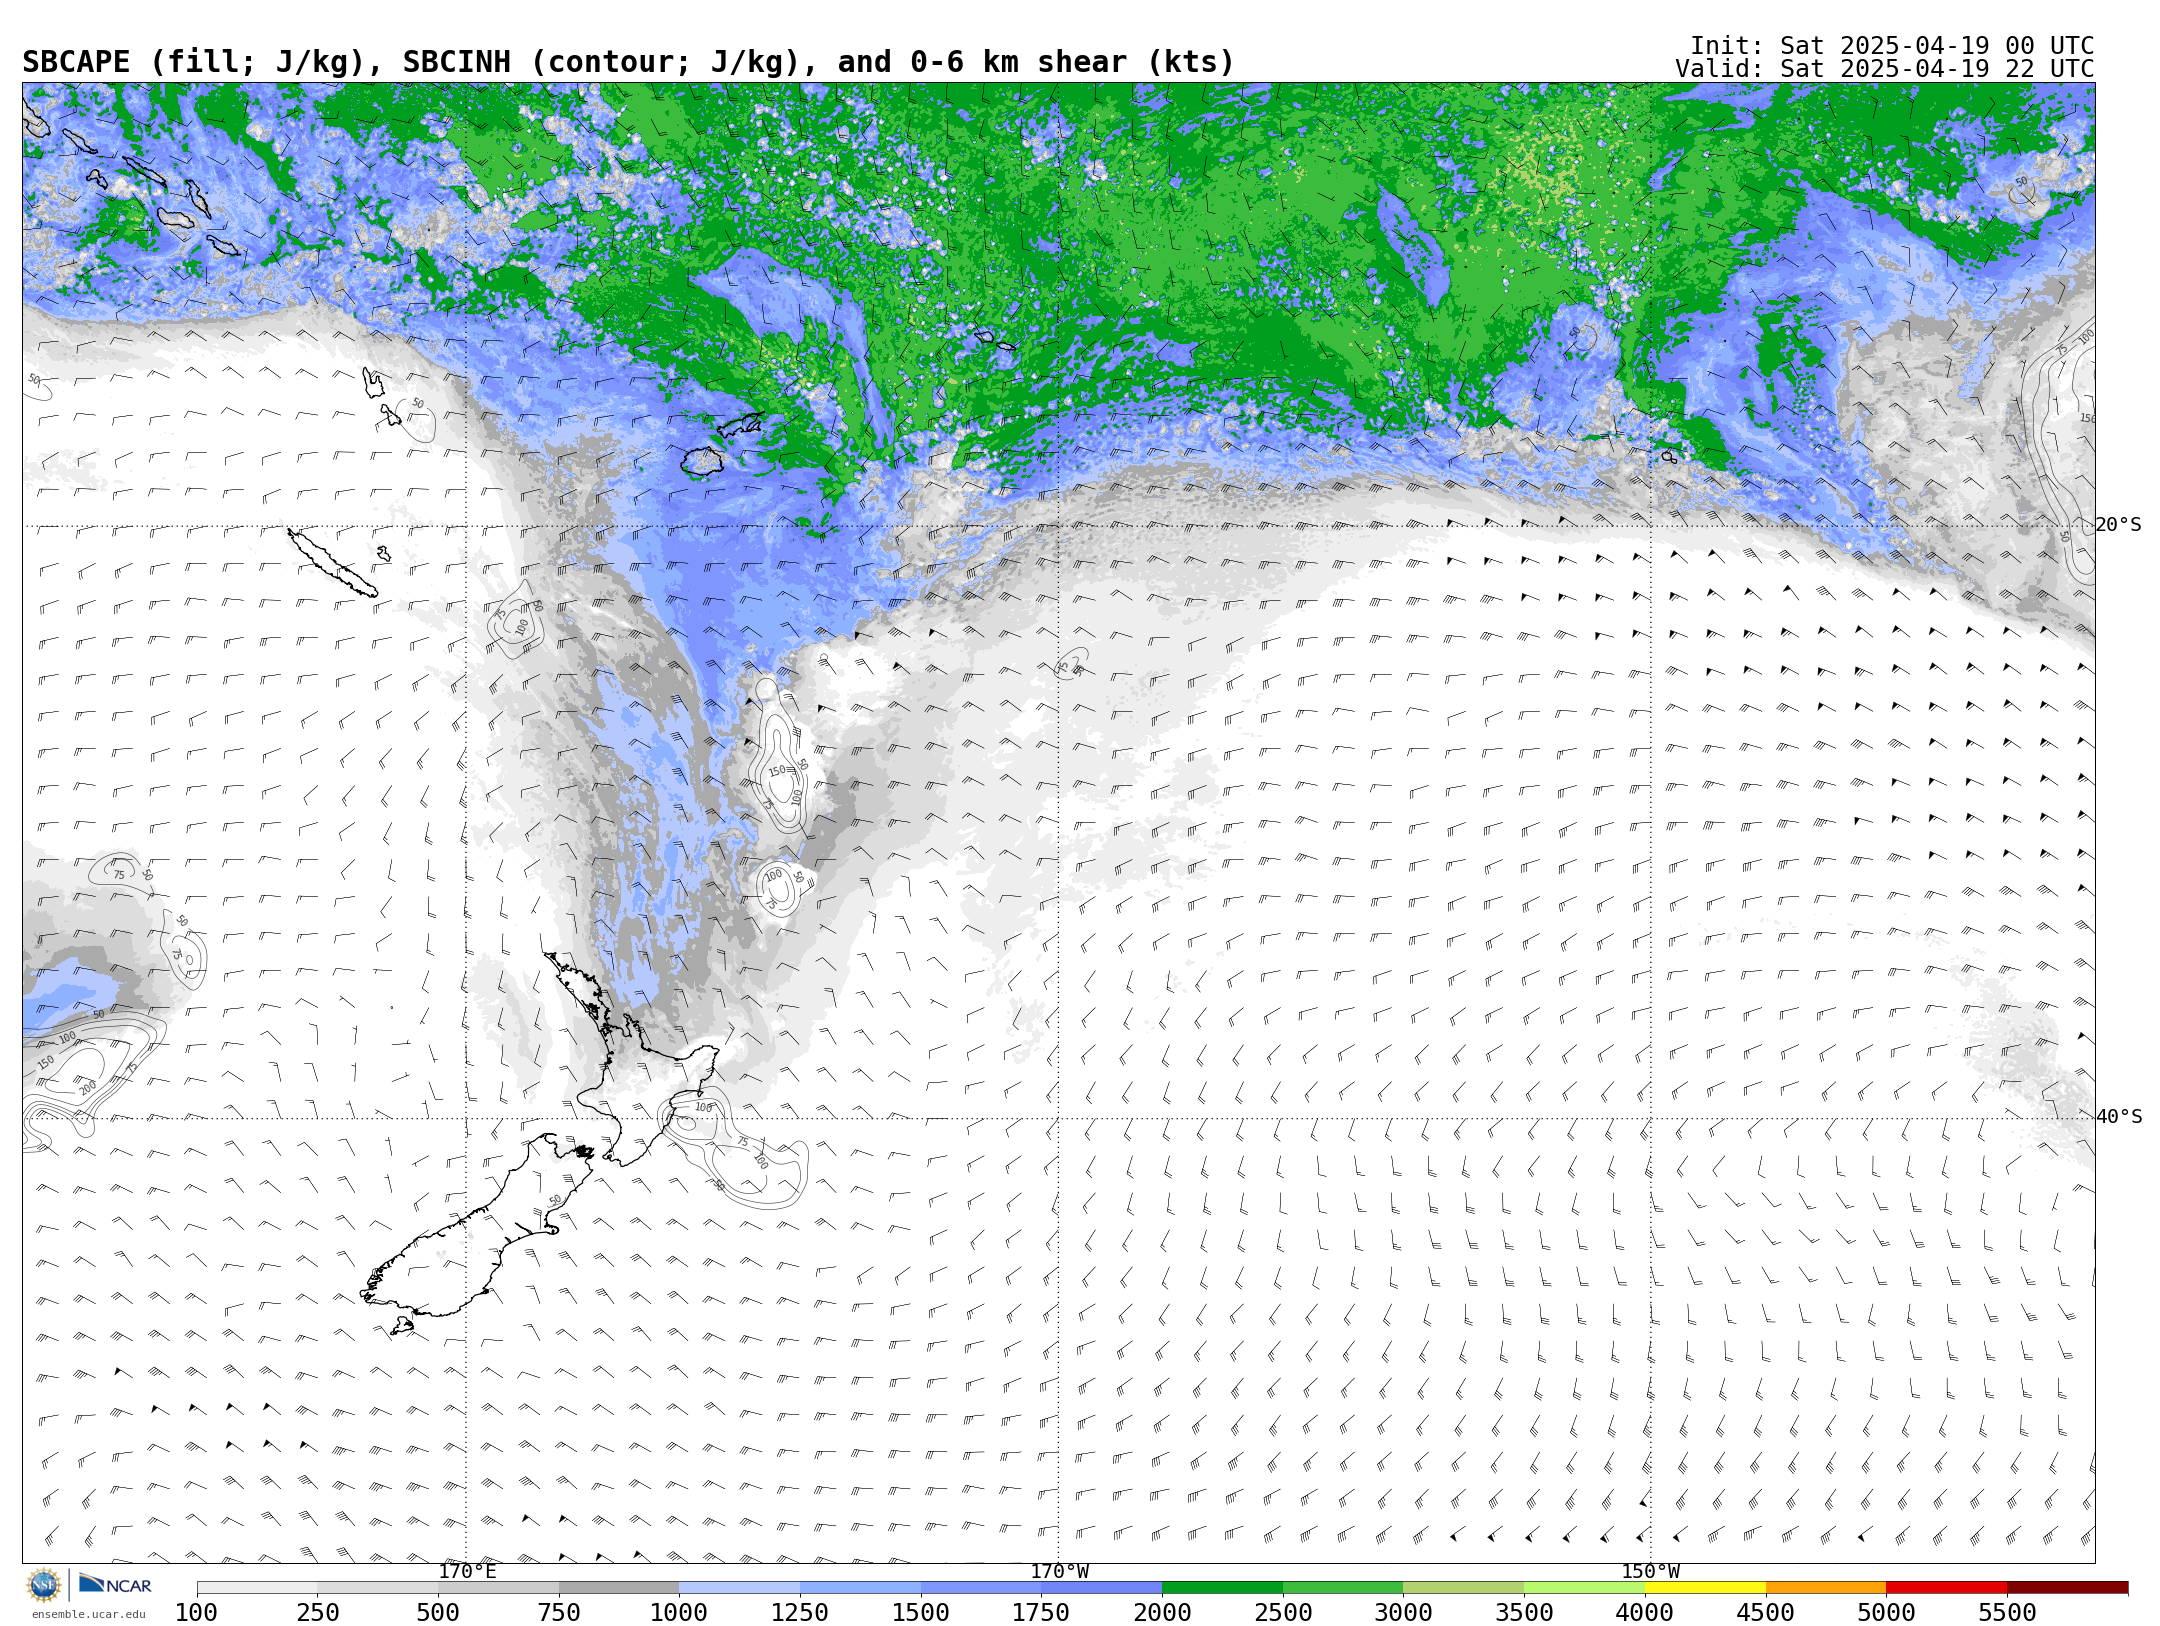Click the colorbar label 5000
The height and width of the screenshot is (1626, 2160).
tap(1886, 1613)
